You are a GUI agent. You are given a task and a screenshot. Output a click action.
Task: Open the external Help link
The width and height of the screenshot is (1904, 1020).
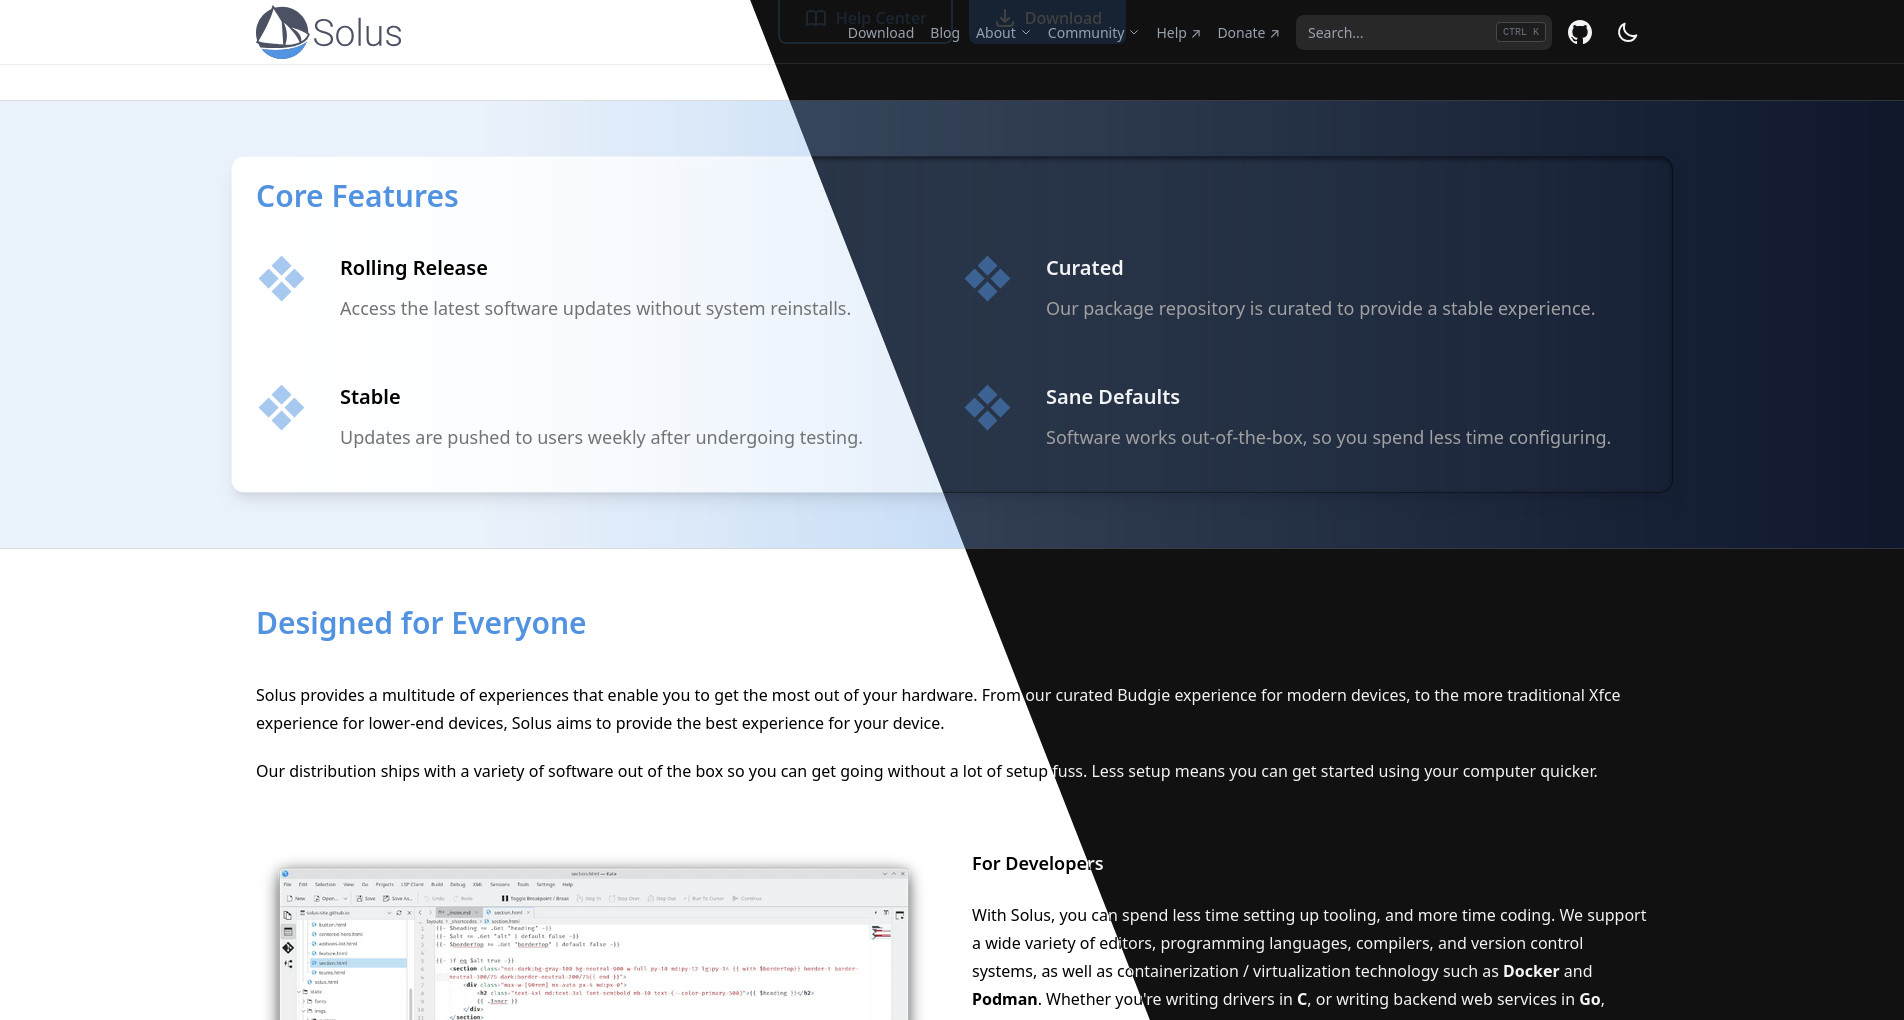[1177, 33]
